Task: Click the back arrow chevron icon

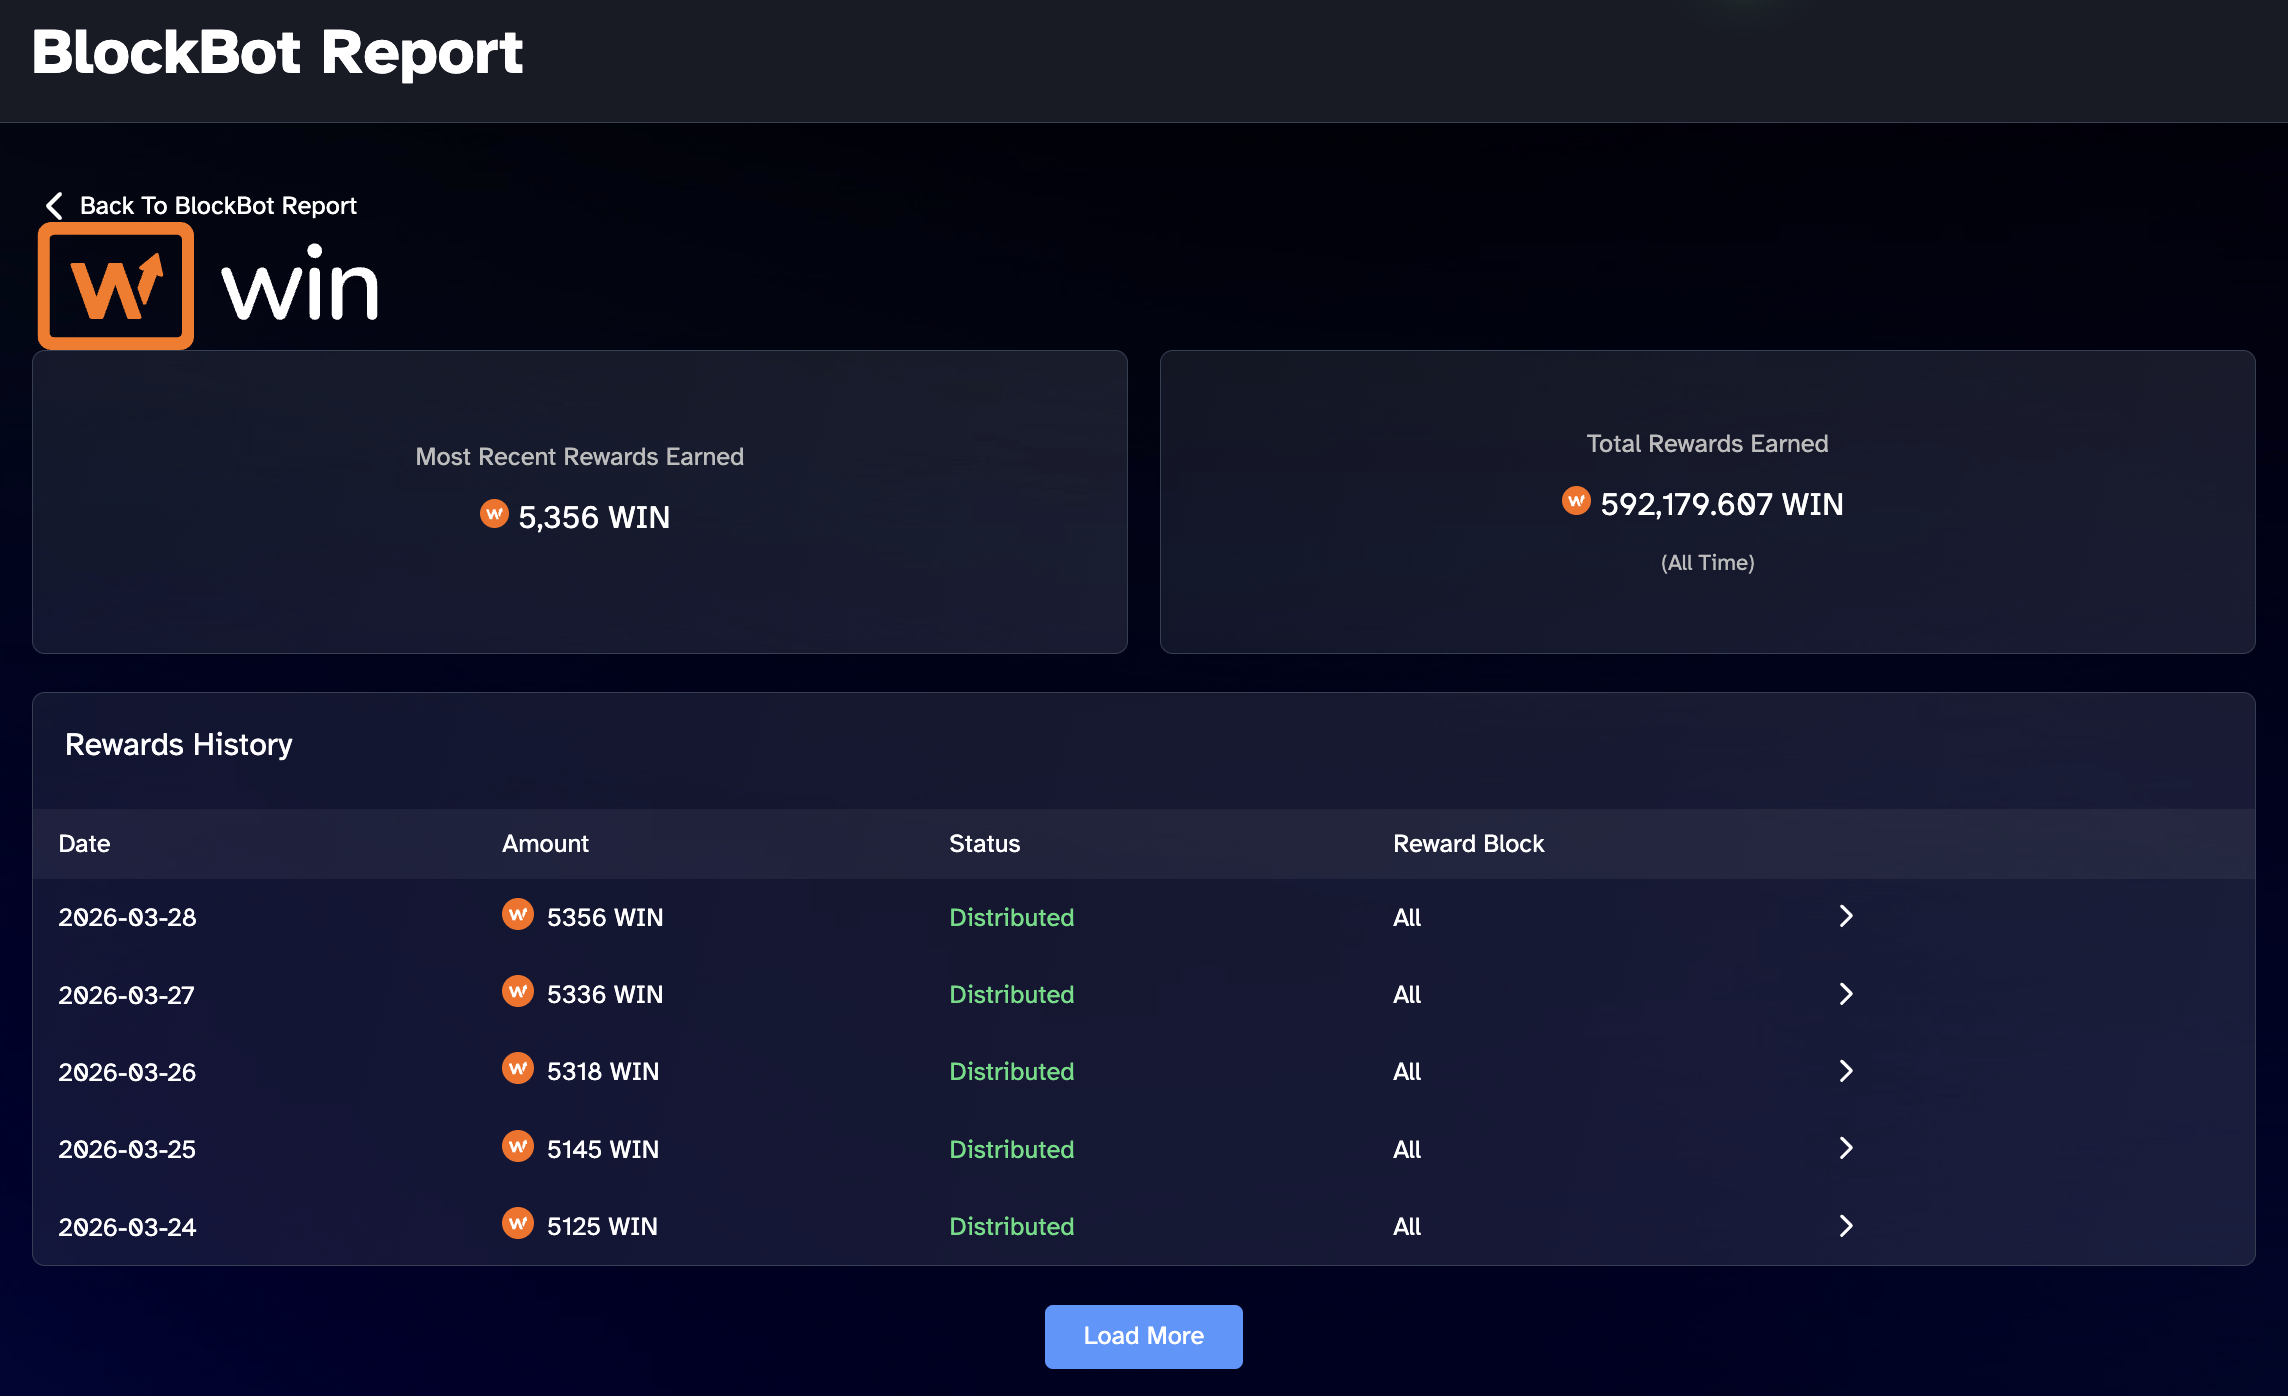Action: coord(55,206)
